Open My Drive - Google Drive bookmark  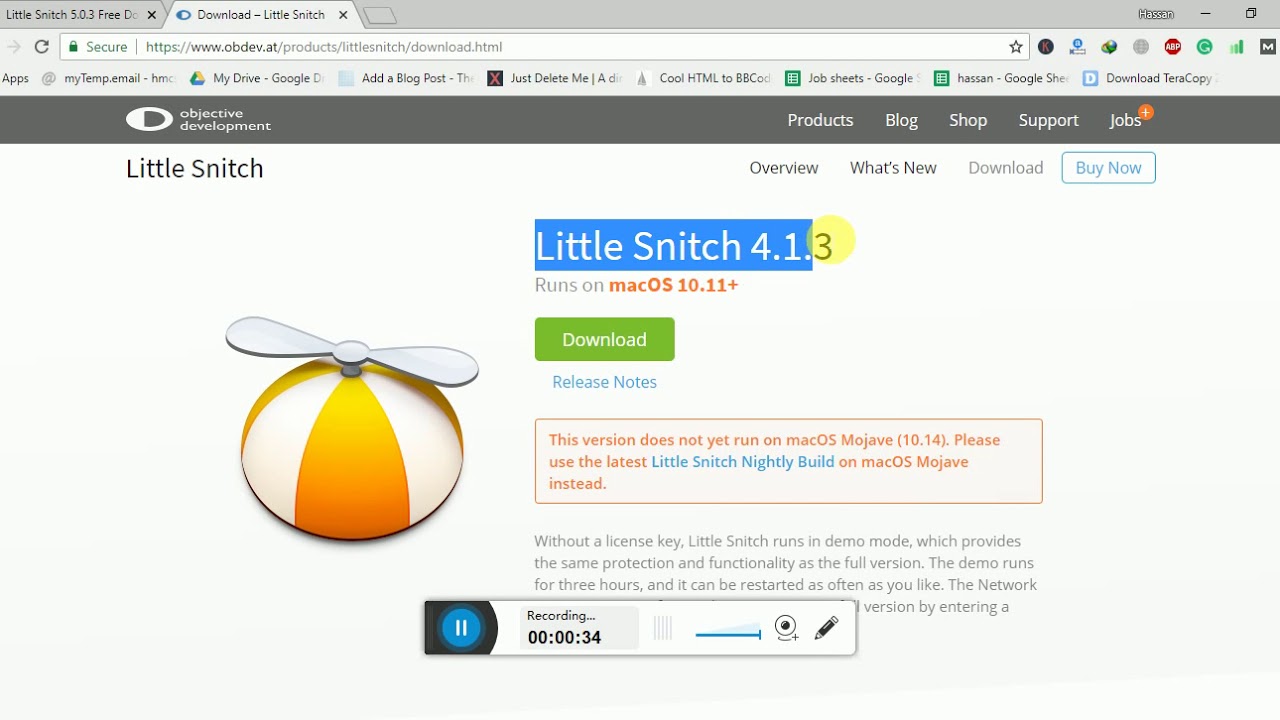click(x=257, y=78)
